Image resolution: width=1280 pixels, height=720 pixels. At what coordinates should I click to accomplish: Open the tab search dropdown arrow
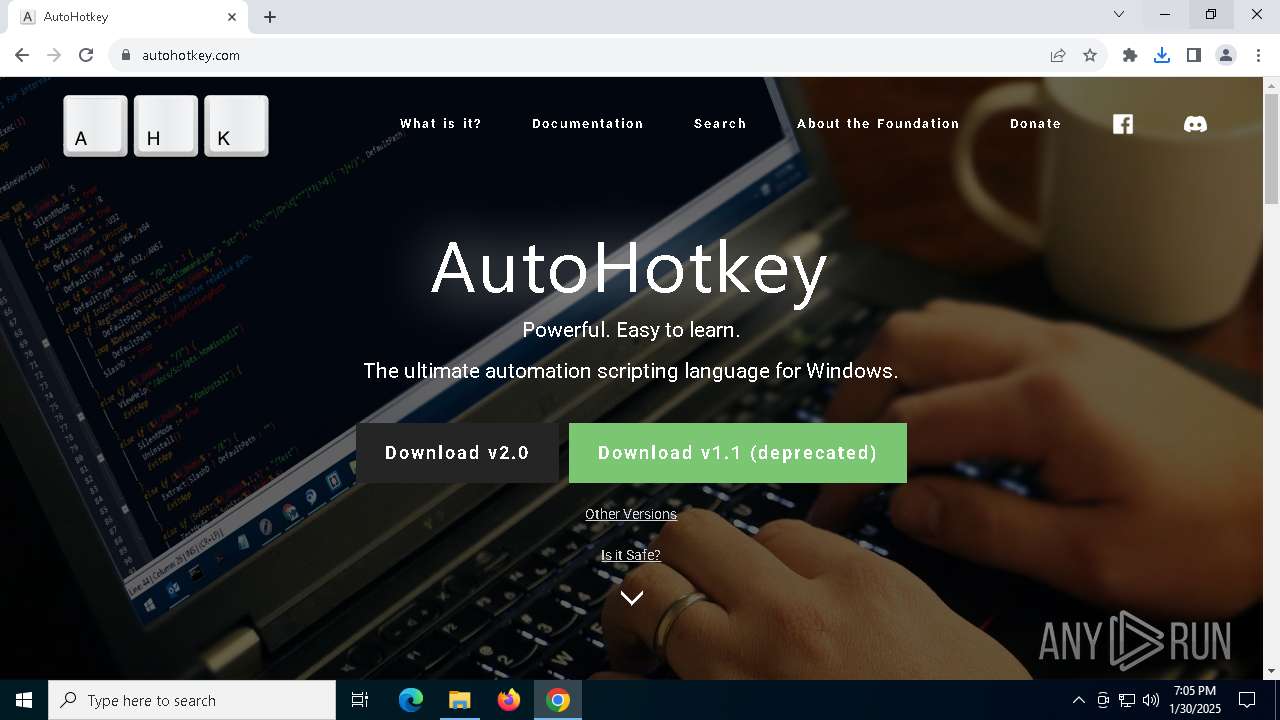[1119, 14]
